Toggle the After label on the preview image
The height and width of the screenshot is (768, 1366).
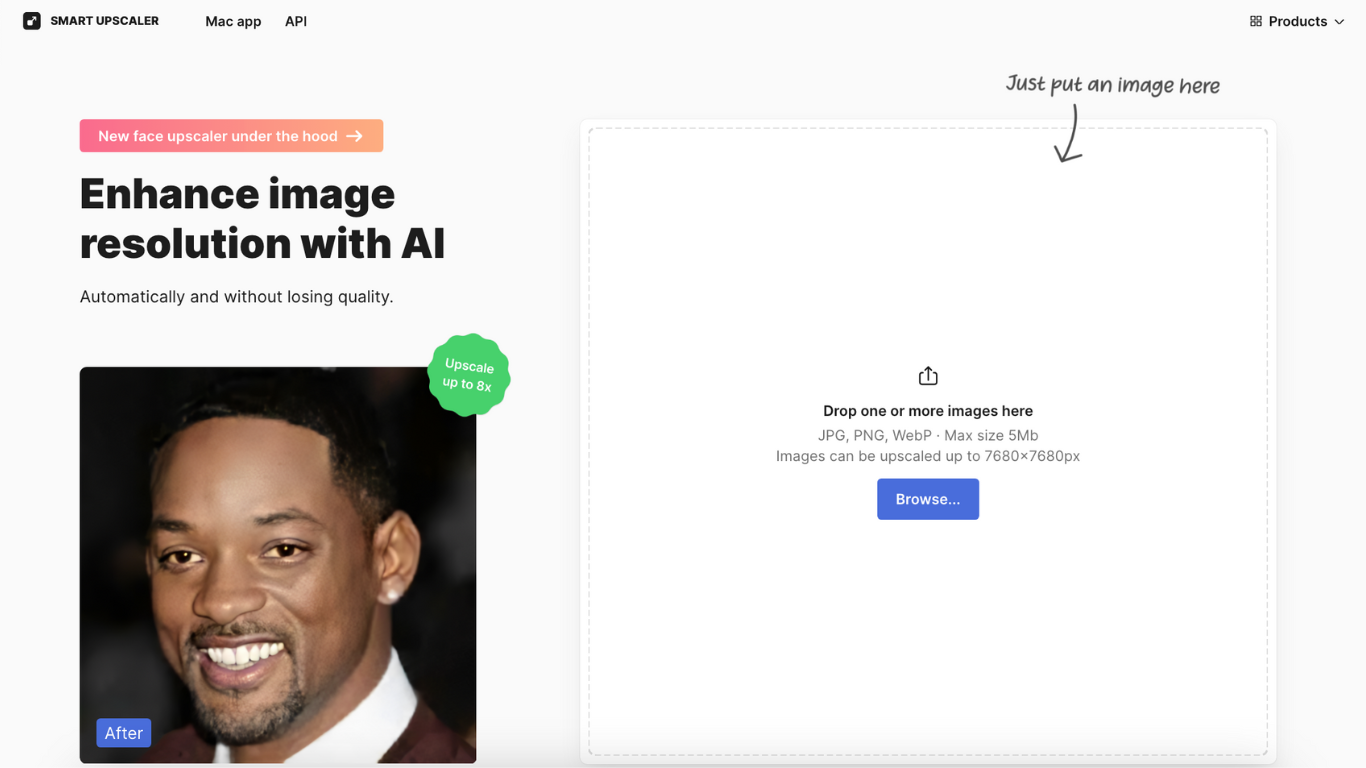(123, 732)
